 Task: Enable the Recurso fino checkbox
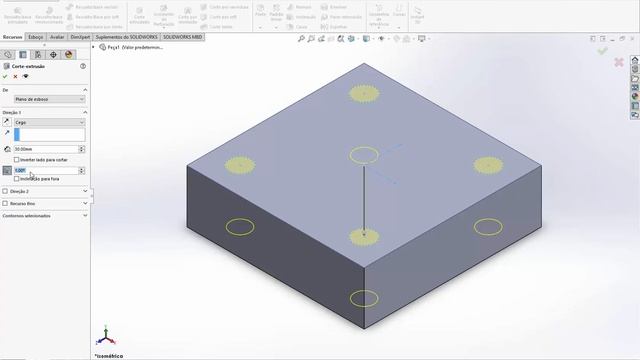pyautogui.click(x=5, y=203)
